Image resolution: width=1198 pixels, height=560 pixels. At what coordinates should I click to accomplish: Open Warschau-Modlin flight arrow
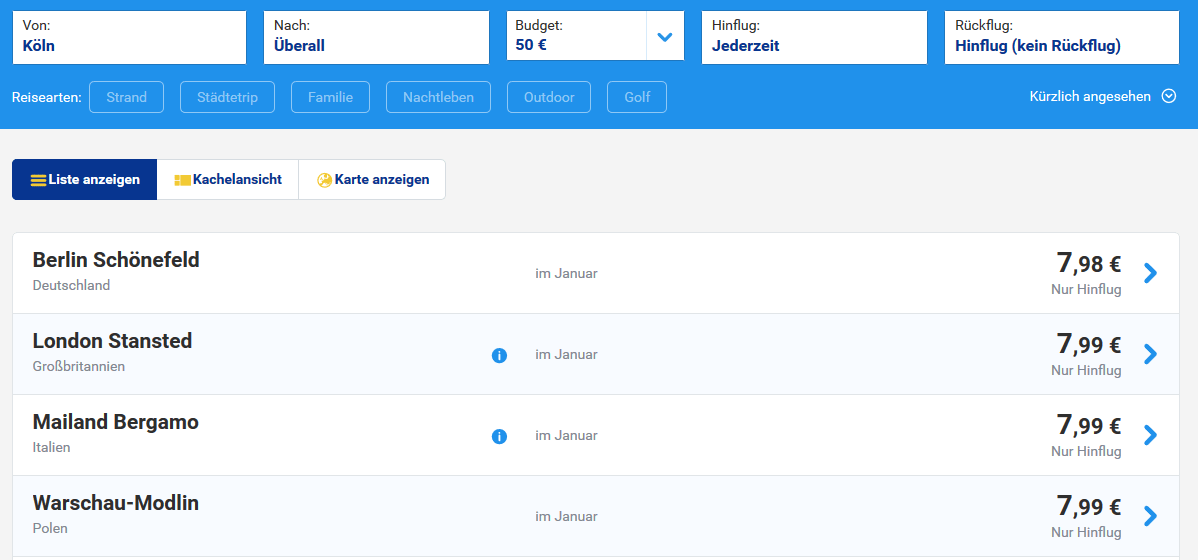pyautogui.click(x=1150, y=516)
